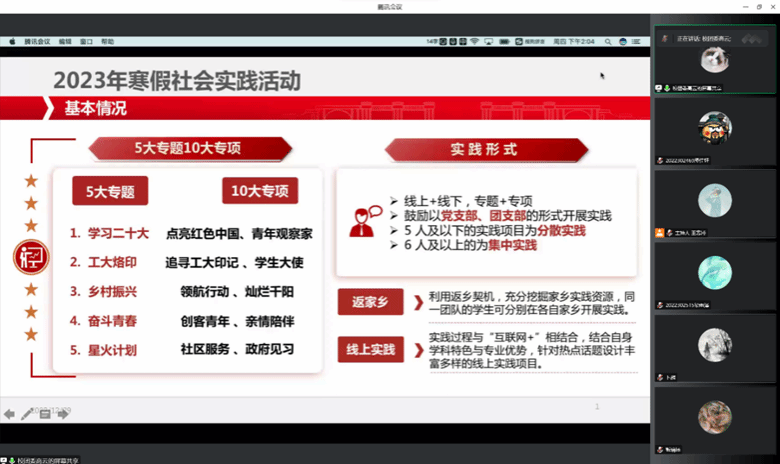
Task: Click the 线上实践 red label on the slide
Action: point(368,351)
